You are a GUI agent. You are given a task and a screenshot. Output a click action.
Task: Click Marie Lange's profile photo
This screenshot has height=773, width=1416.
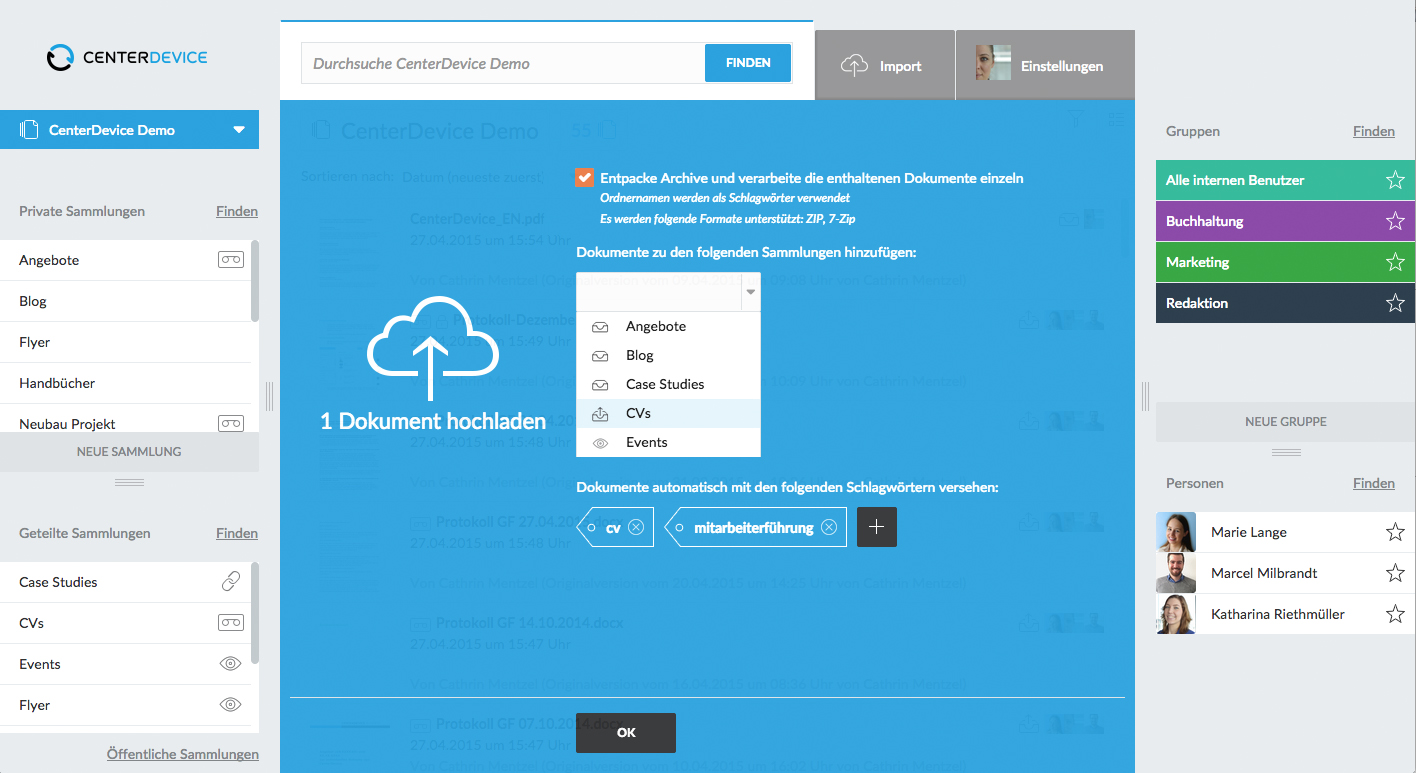click(x=1176, y=532)
